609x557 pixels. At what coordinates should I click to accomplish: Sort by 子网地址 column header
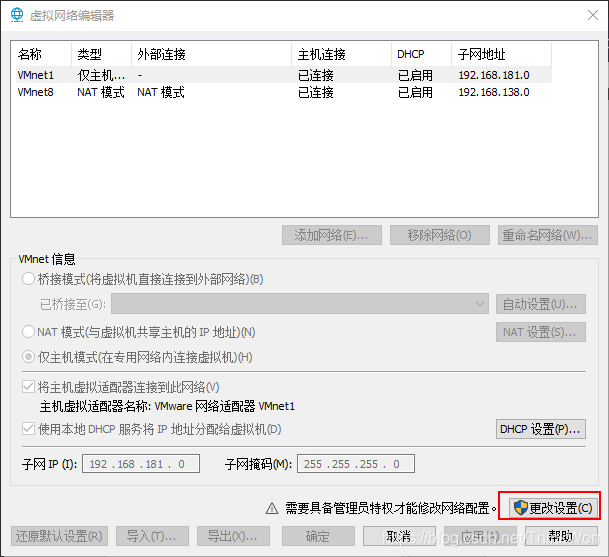click(501, 54)
